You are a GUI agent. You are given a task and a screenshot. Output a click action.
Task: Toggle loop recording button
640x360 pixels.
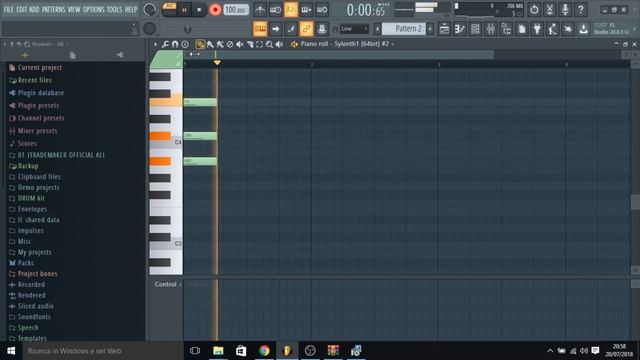(322, 9)
